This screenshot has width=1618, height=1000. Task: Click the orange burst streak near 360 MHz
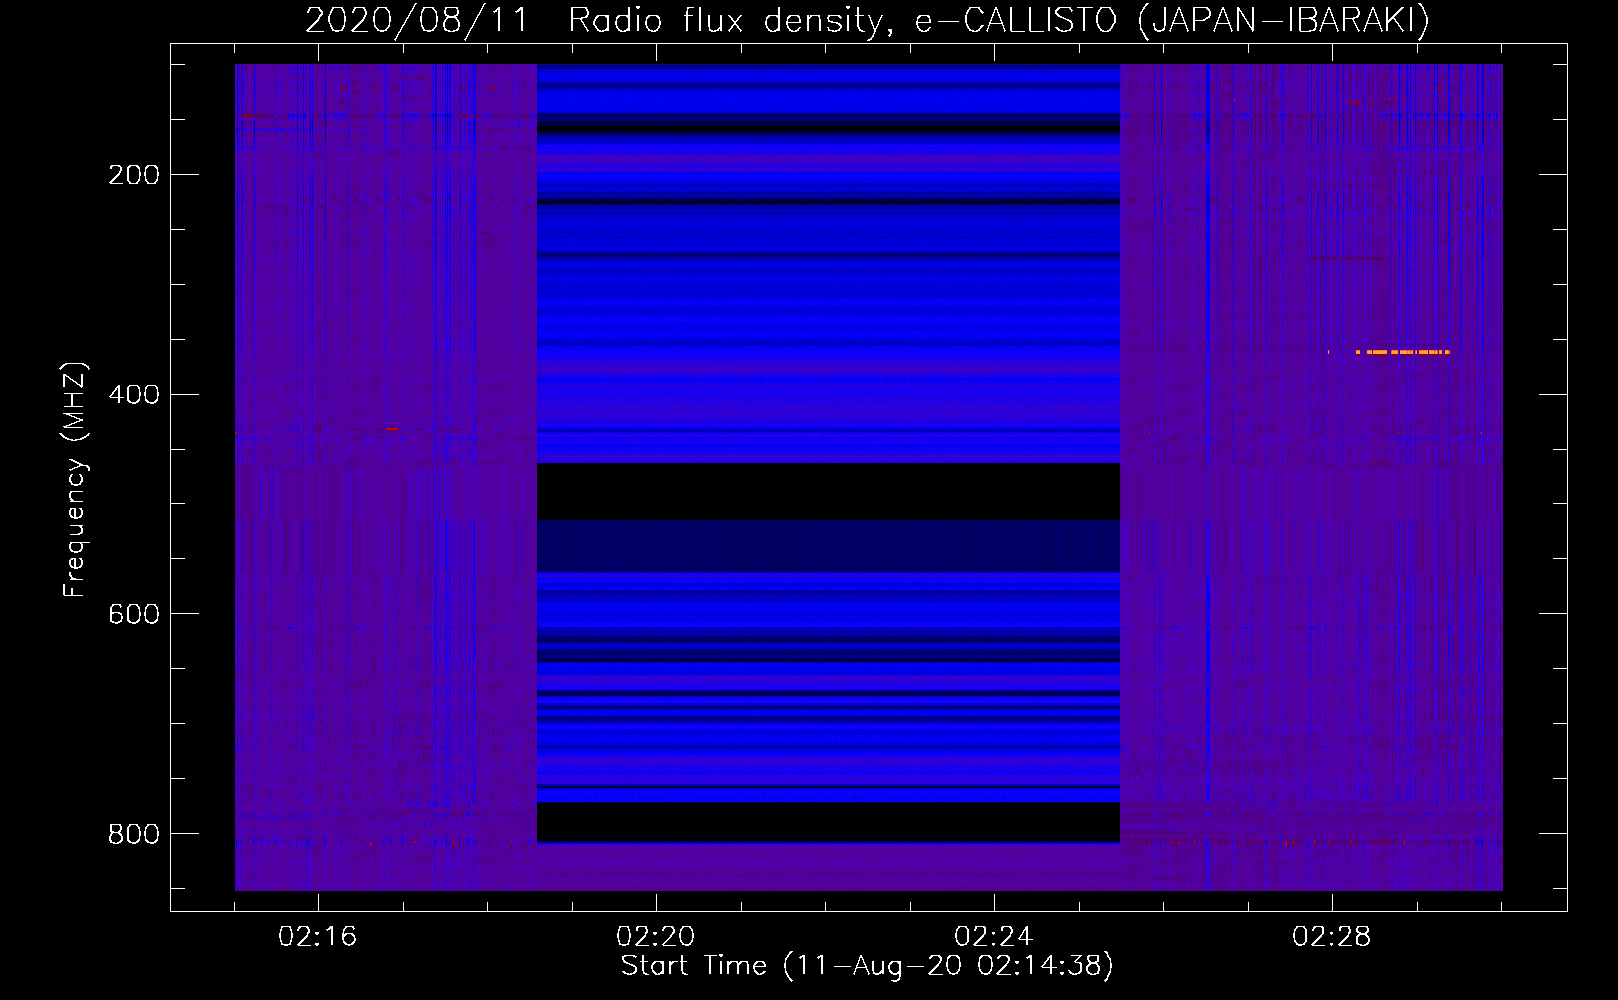coord(1402,352)
